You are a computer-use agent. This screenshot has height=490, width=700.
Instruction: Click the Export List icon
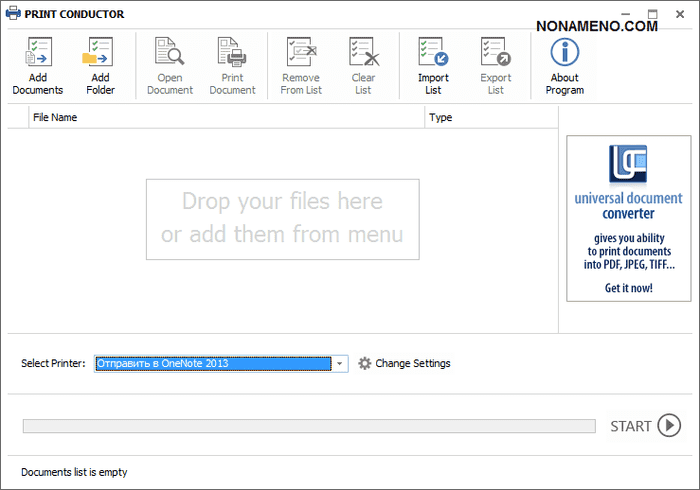pyautogui.click(x=495, y=53)
